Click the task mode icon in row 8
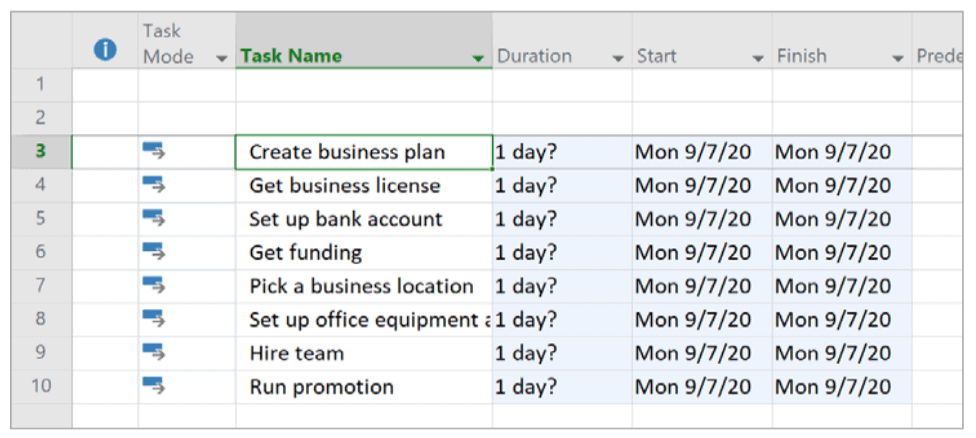This screenshot has height=438, width=976. (x=153, y=319)
